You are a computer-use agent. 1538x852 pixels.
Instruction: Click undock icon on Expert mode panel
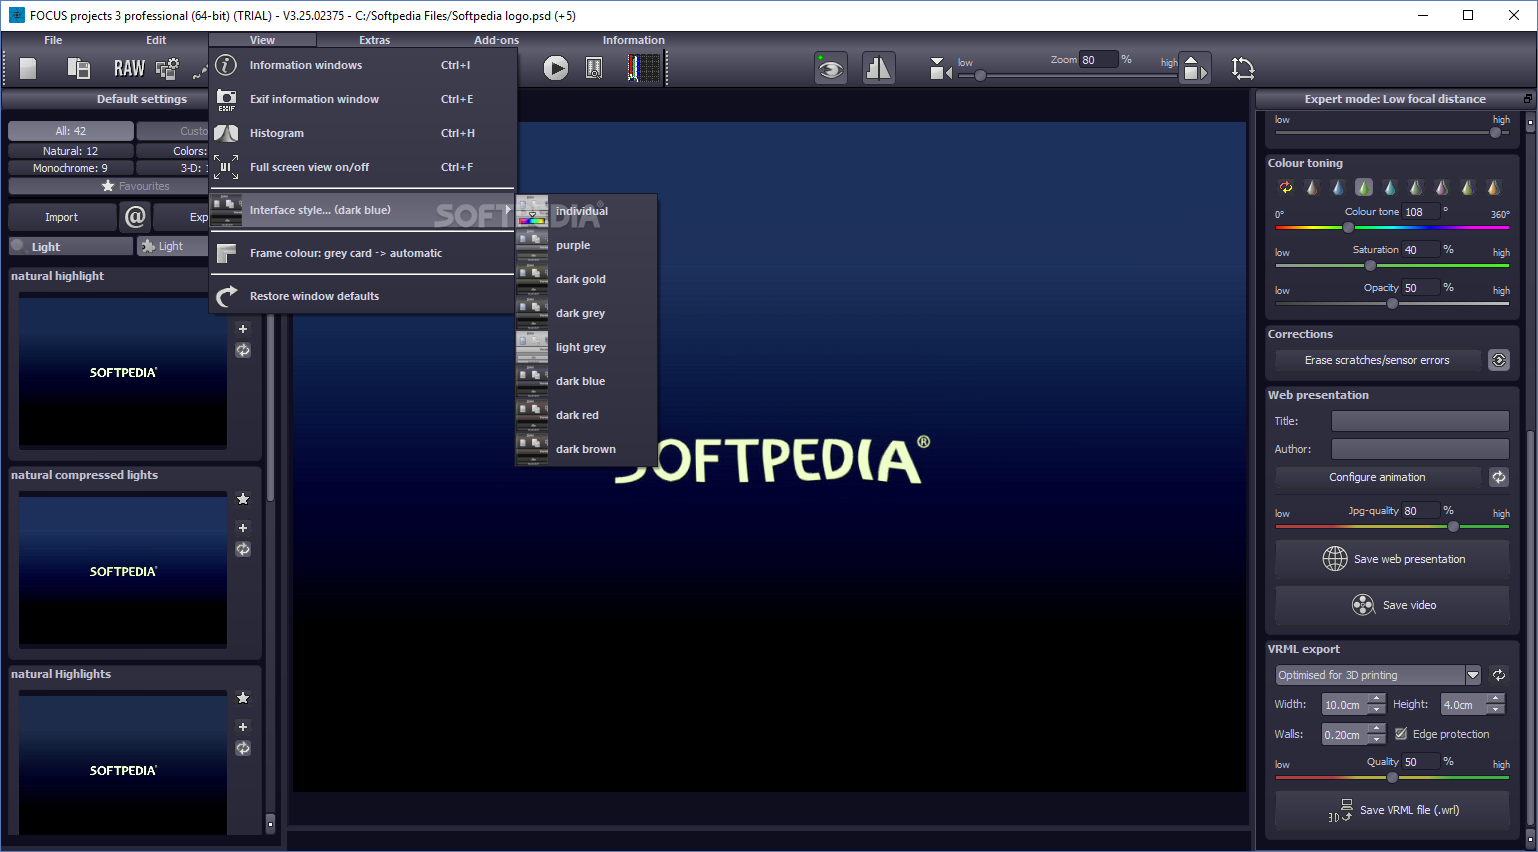point(1527,99)
